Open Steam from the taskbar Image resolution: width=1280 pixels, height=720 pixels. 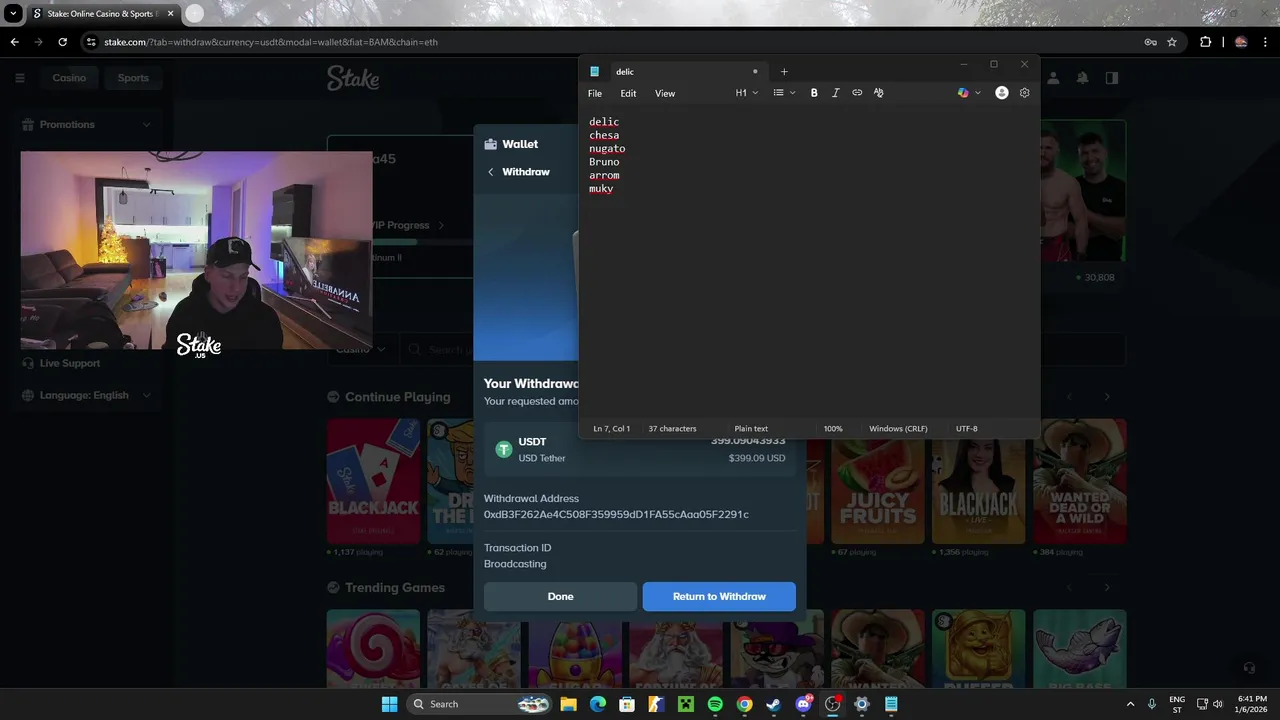coord(774,704)
